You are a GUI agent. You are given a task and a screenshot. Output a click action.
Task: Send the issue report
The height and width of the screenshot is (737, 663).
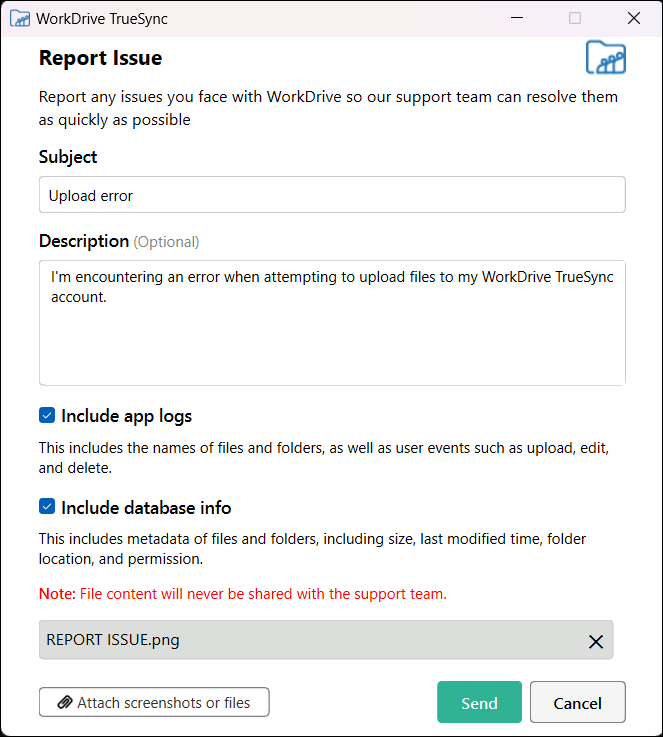coord(479,702)
